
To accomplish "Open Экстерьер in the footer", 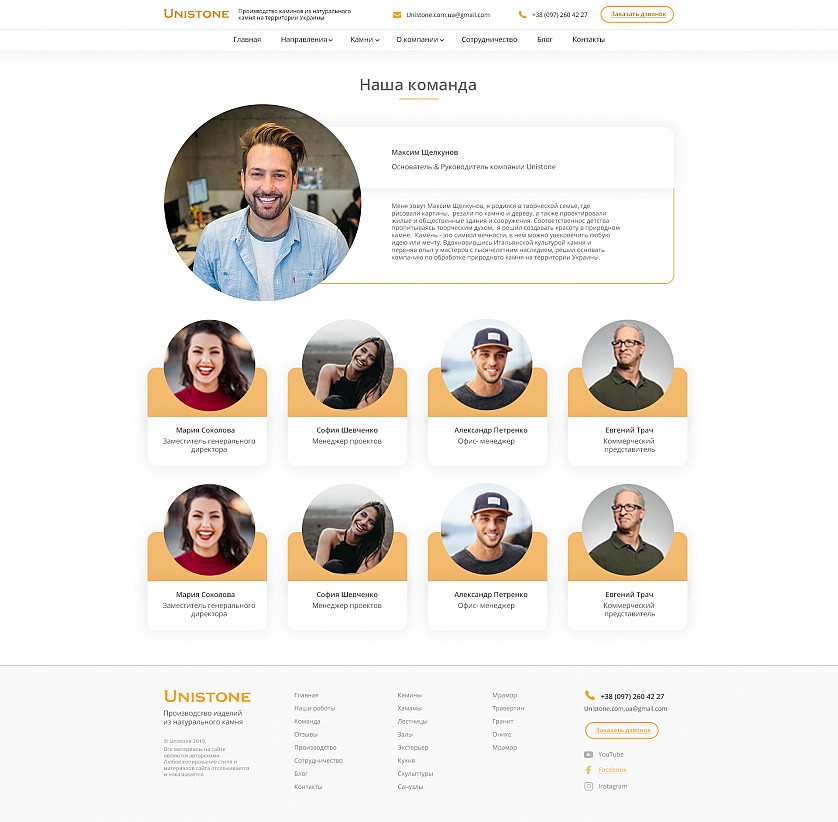I will tap(413, 748).
